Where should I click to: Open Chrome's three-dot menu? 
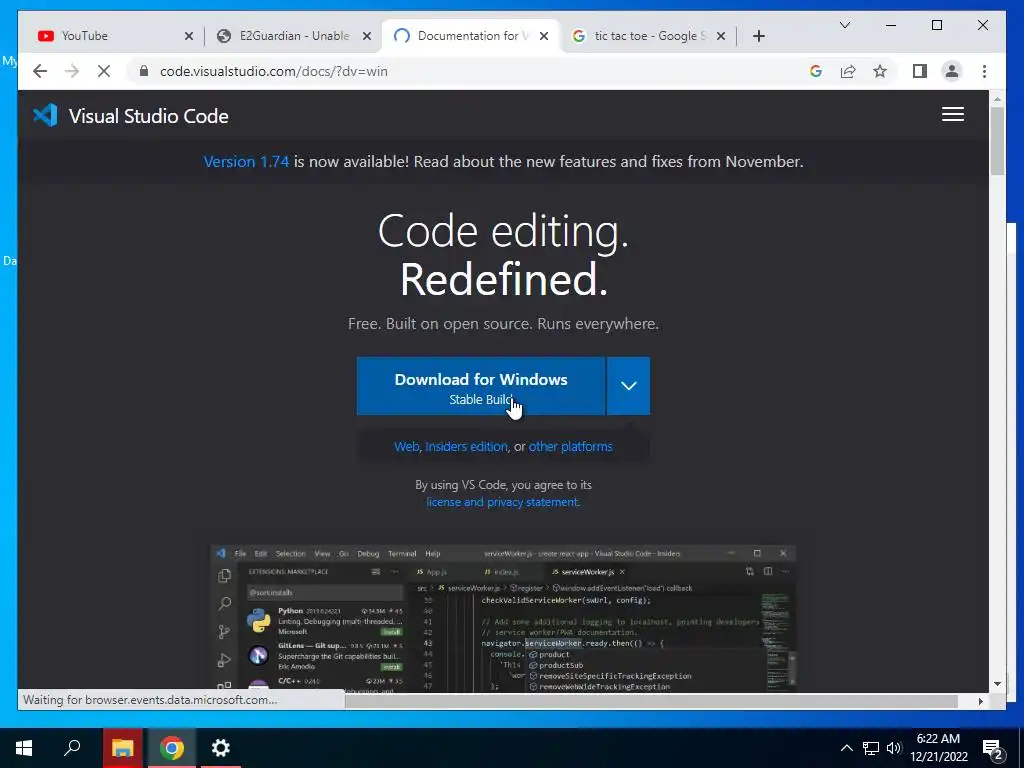pos(984,71)
